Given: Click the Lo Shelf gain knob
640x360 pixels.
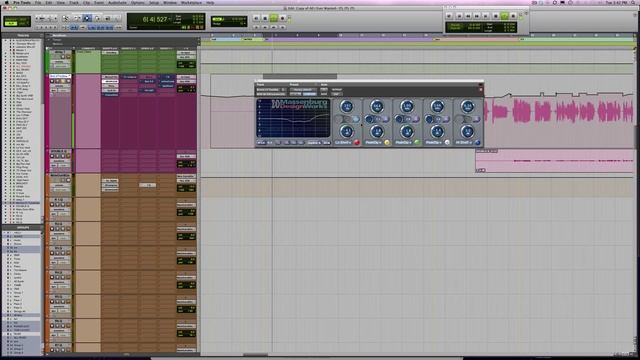Looking at the screenshot, I should (347, 132).
